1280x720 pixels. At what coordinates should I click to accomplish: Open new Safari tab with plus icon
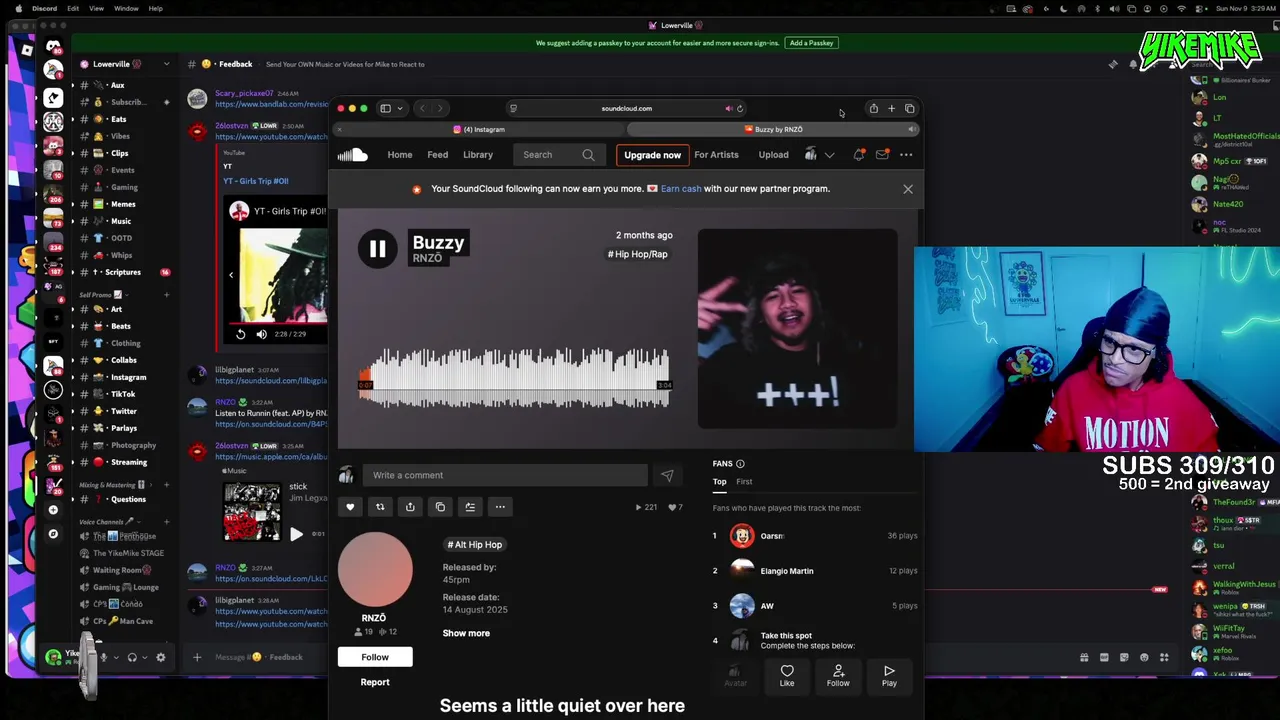click(x=891, y=108)
